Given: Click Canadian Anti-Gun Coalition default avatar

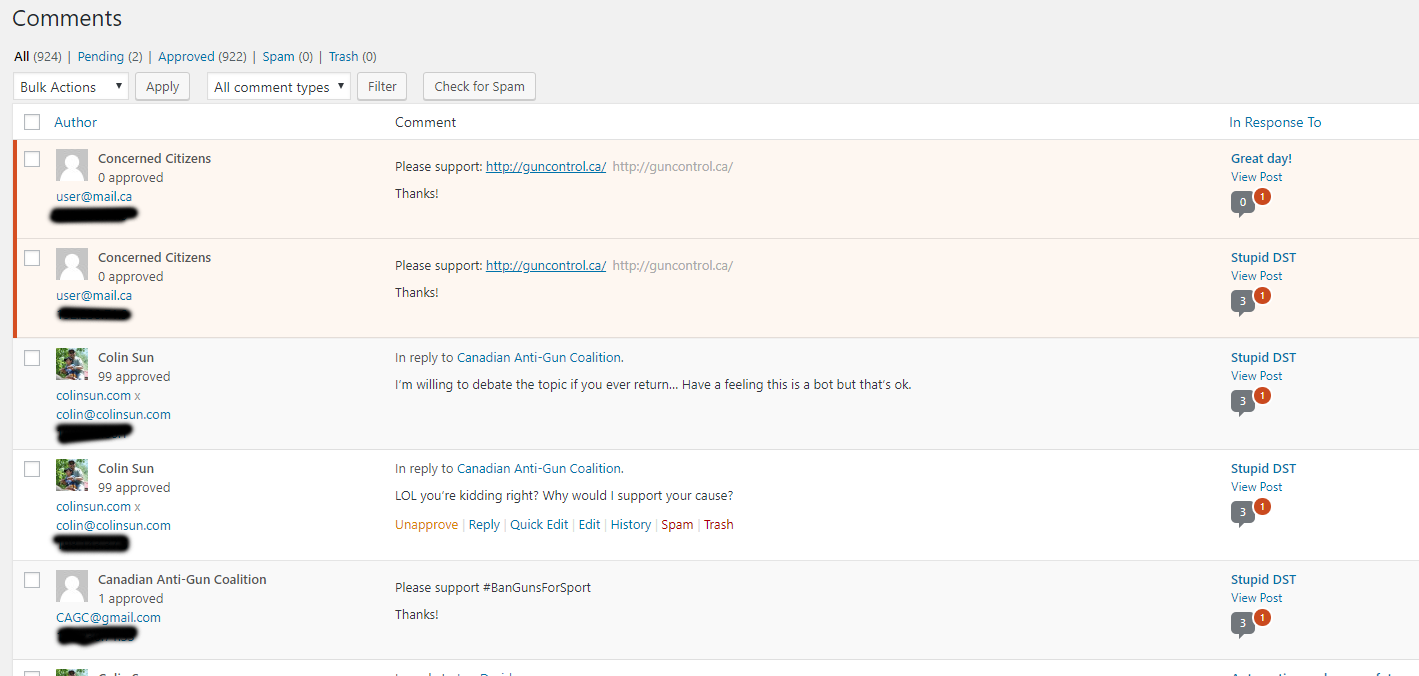Looking at the screenshot, I should pos(72,586).
